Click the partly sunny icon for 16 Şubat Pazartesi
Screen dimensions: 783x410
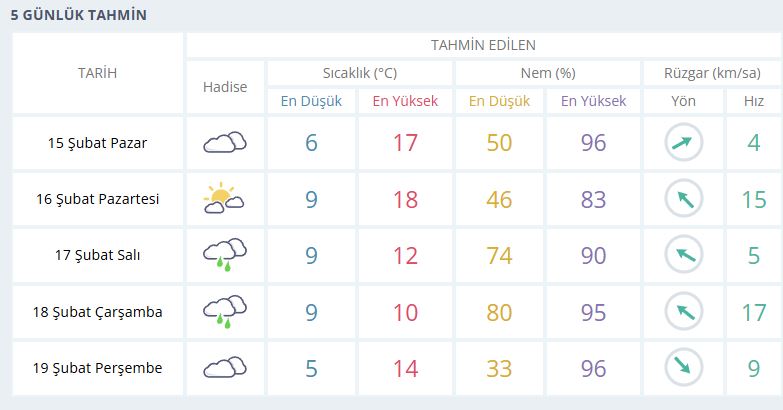coord(225,199)
